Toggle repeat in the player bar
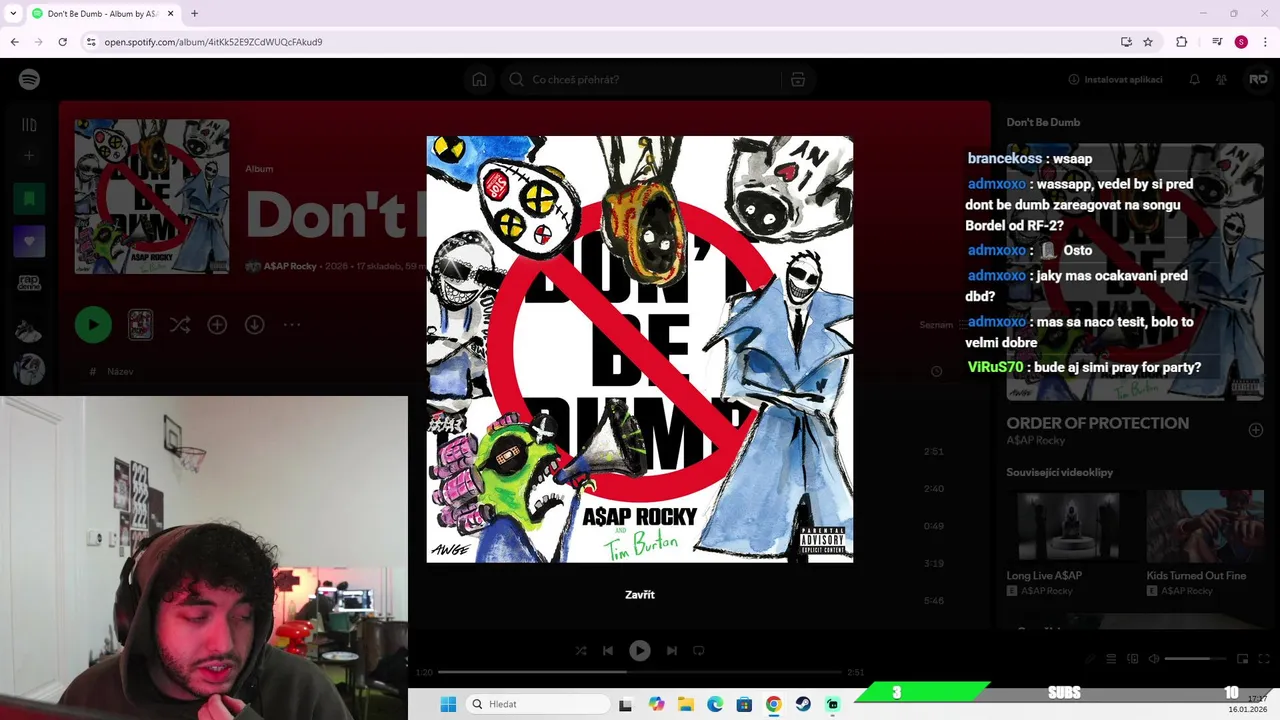Image resolution: width=1280 pixels, height=720 pixels. [x=699, y=650]
